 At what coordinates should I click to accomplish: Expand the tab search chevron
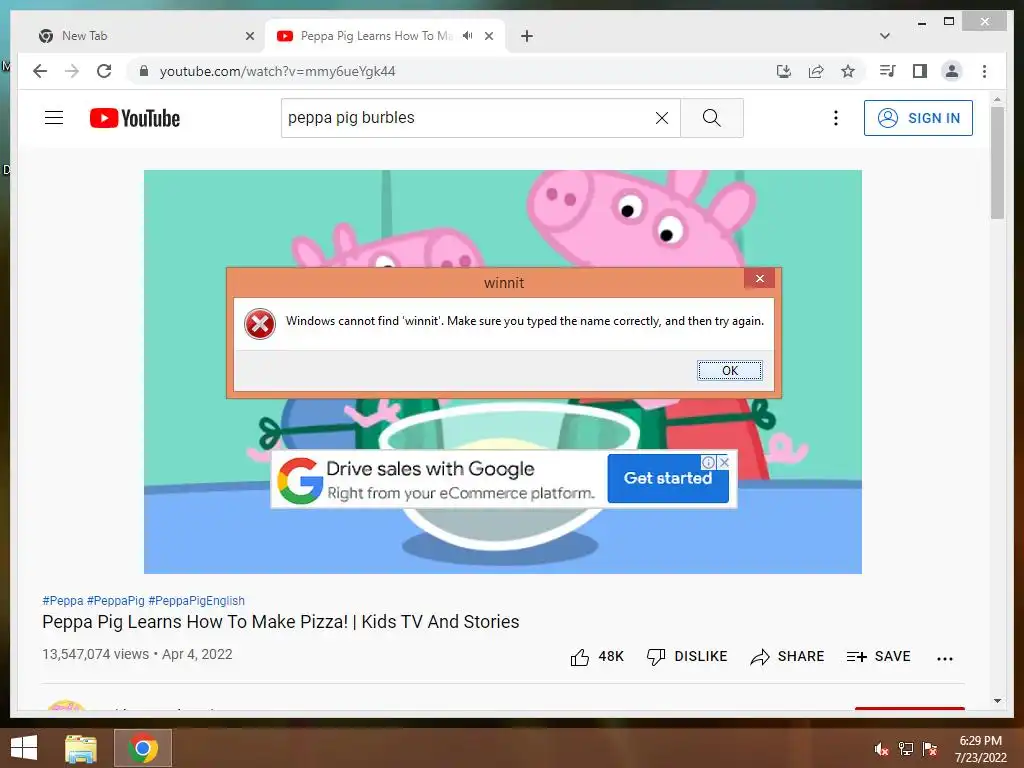(x=885, y=36)
